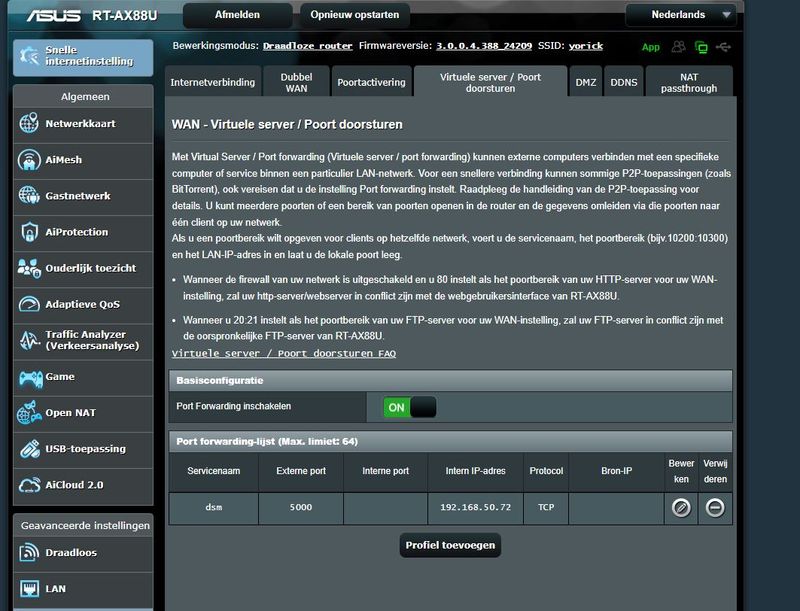Open the Open NAT icon

pyautogui.click(x=29, y=413)
